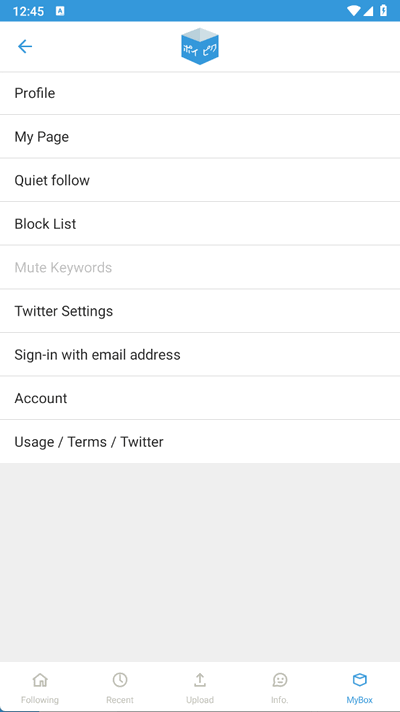
Task: Open Twitter Settings
Action: coord(200,311)
